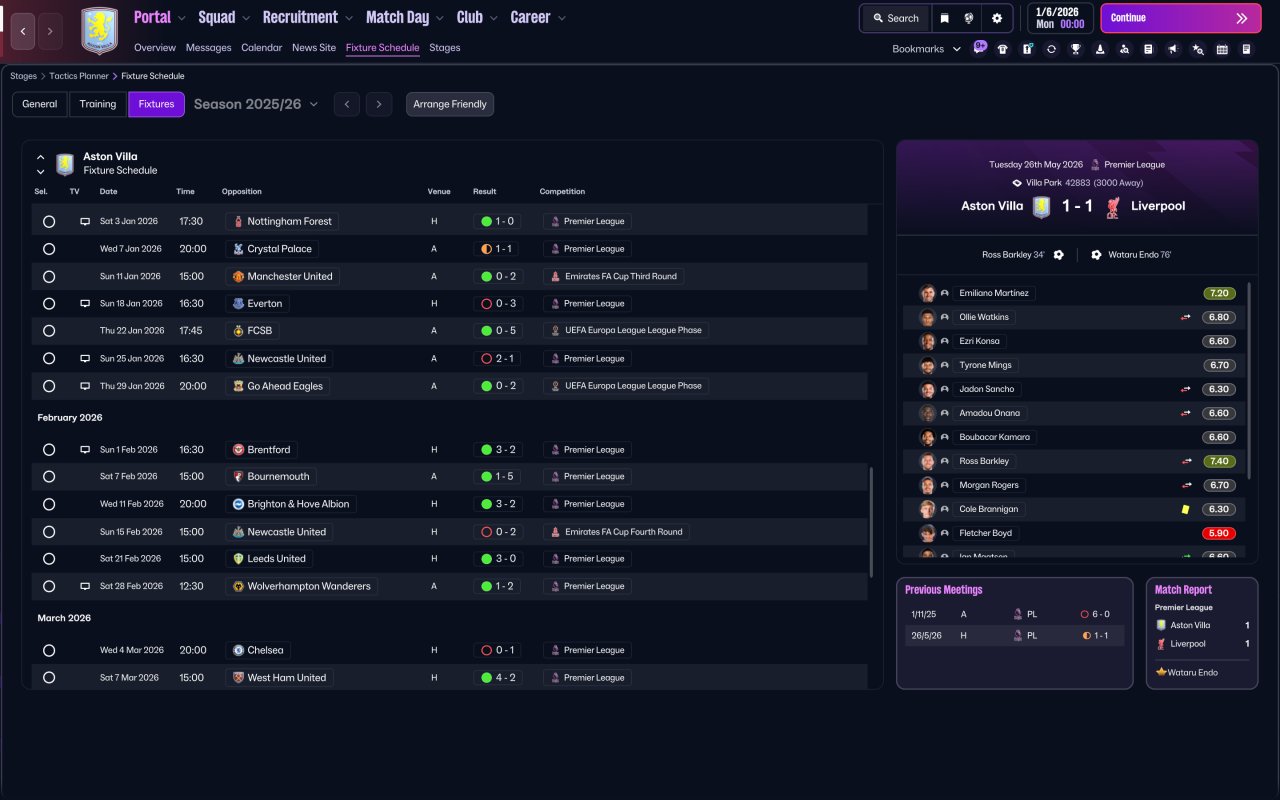Click the trophy icon in bookmarks bar

pyautogui.click(x=1076, y=49)
